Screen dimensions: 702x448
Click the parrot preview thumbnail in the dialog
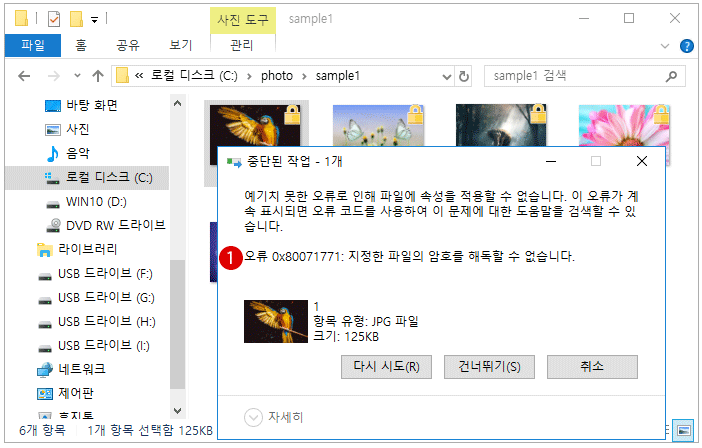(x=276, y=322)
